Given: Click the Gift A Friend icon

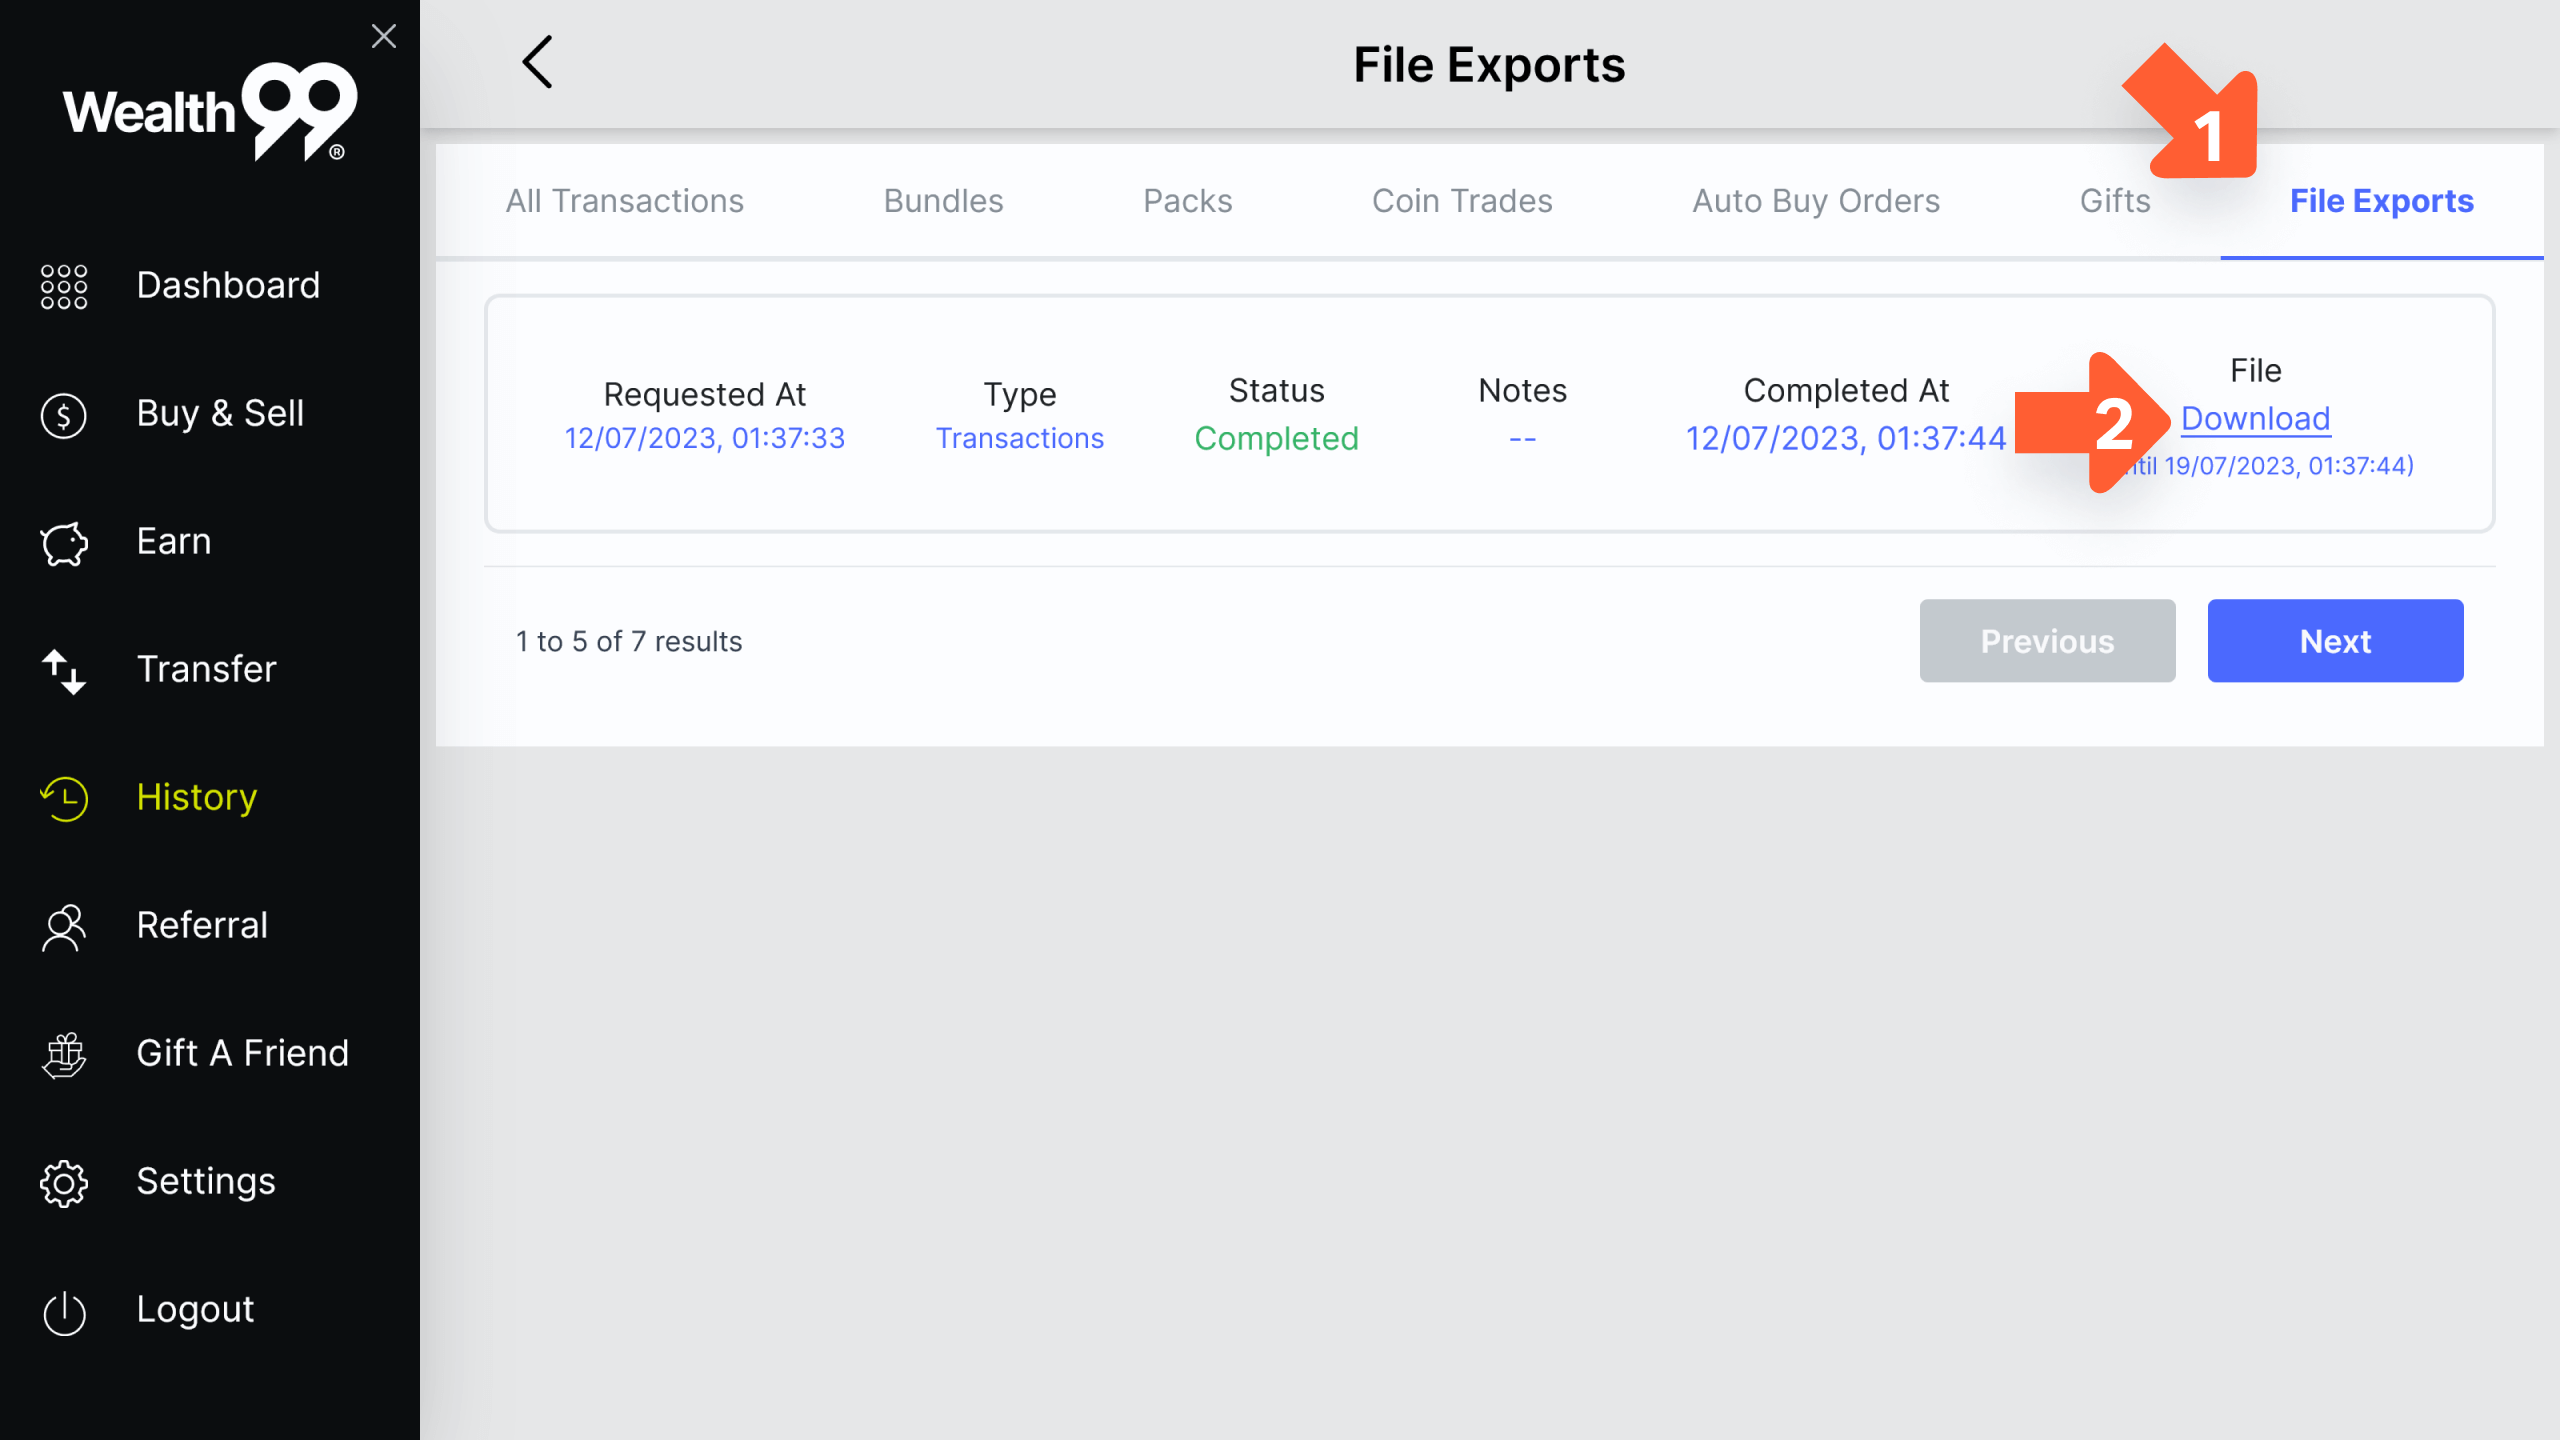Looking at the screenshot, I should pos(64,1055).
